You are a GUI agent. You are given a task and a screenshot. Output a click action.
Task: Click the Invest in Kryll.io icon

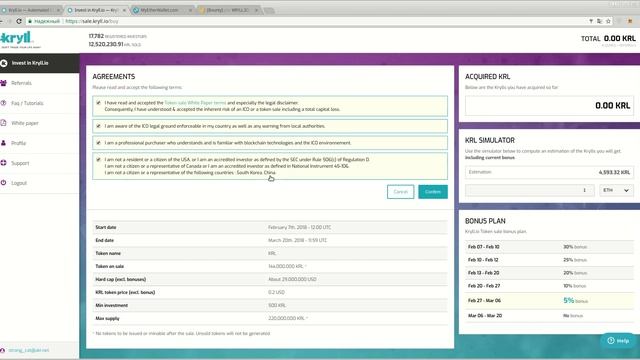point(4,63)
